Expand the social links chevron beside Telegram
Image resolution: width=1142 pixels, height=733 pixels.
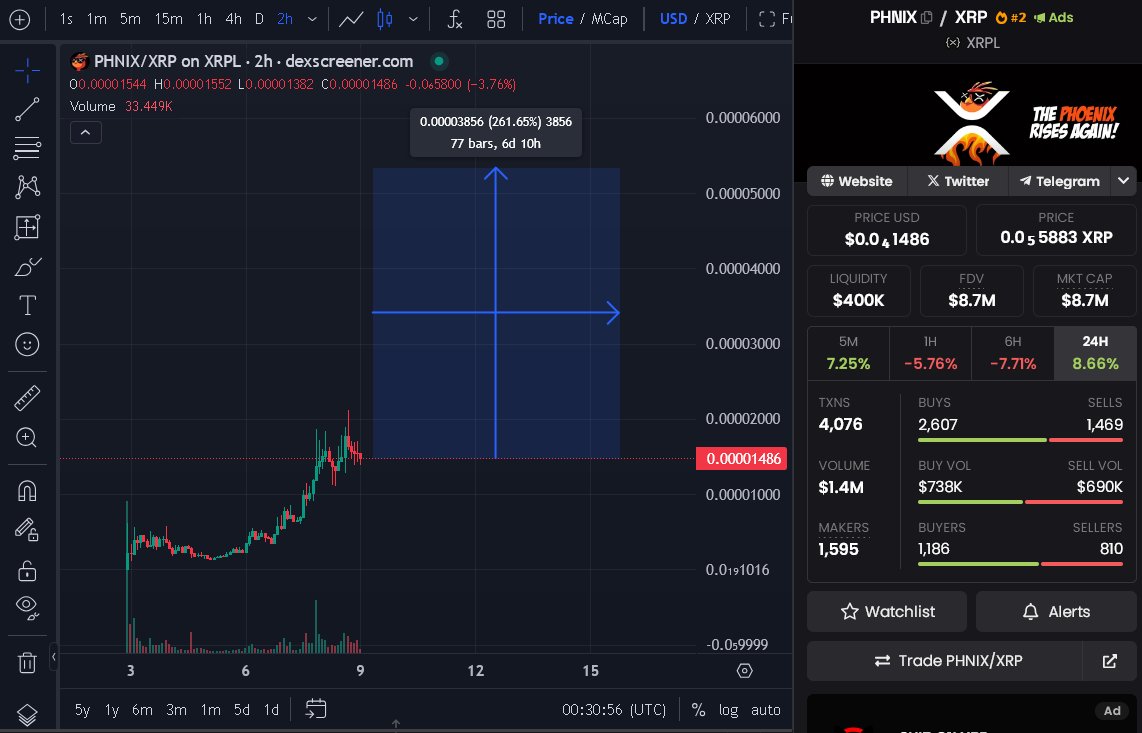tap(1124, 181)
